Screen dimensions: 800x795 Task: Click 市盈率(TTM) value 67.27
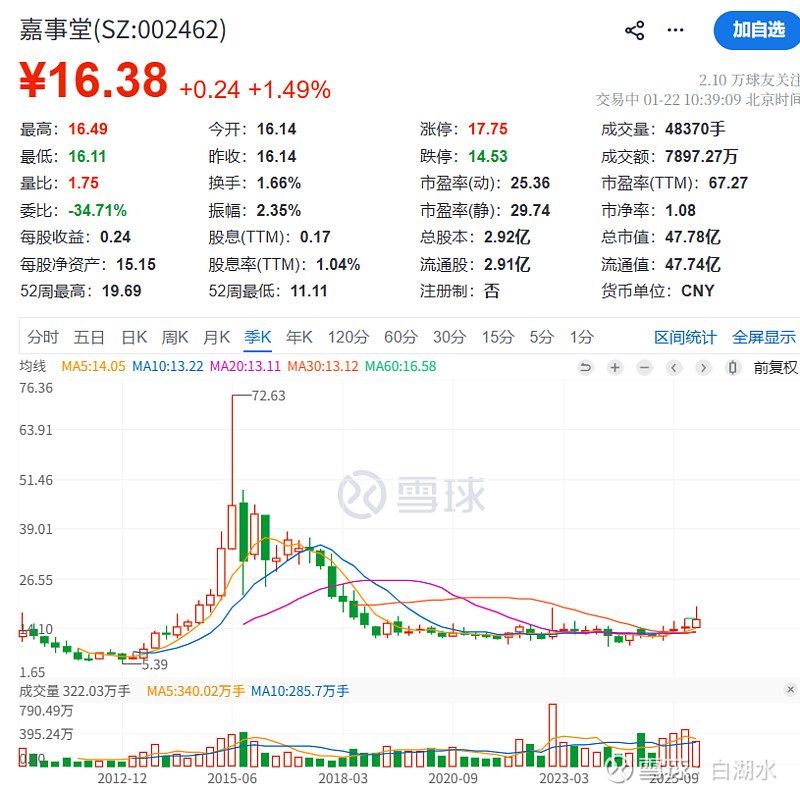pyautogui.click(x=728, y=183)
